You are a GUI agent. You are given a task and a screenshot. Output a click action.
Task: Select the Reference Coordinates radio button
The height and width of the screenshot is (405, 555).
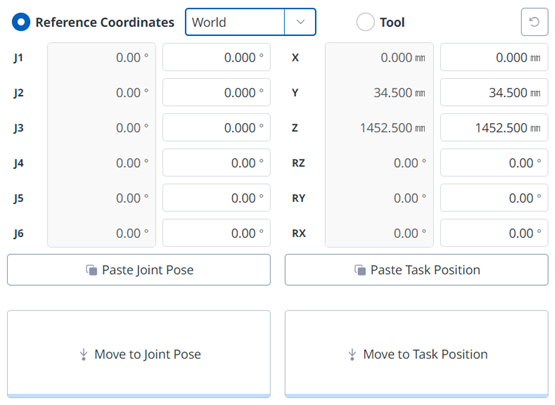(x=21, y=22)
